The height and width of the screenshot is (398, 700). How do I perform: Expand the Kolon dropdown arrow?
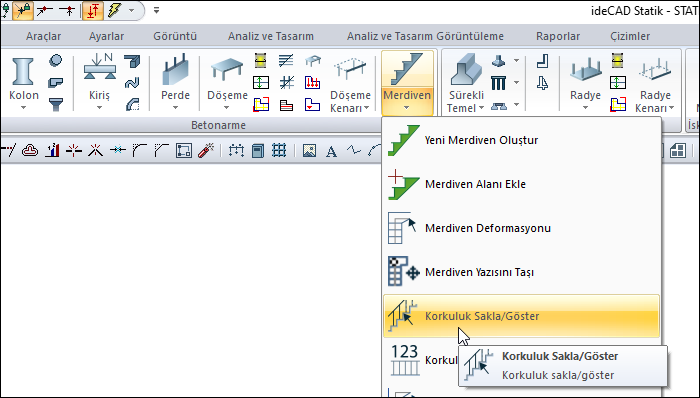(23, 108)
